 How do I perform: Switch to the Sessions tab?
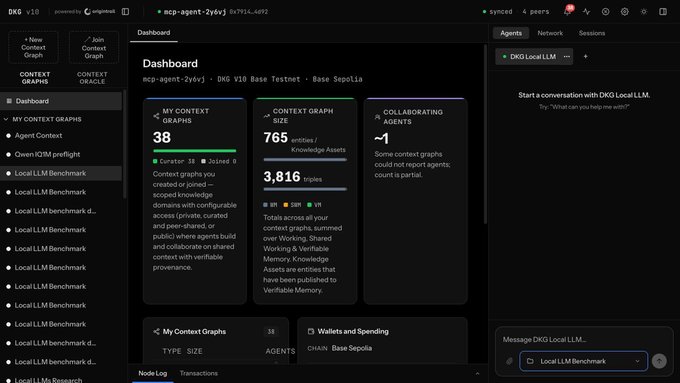pos(592,33)
